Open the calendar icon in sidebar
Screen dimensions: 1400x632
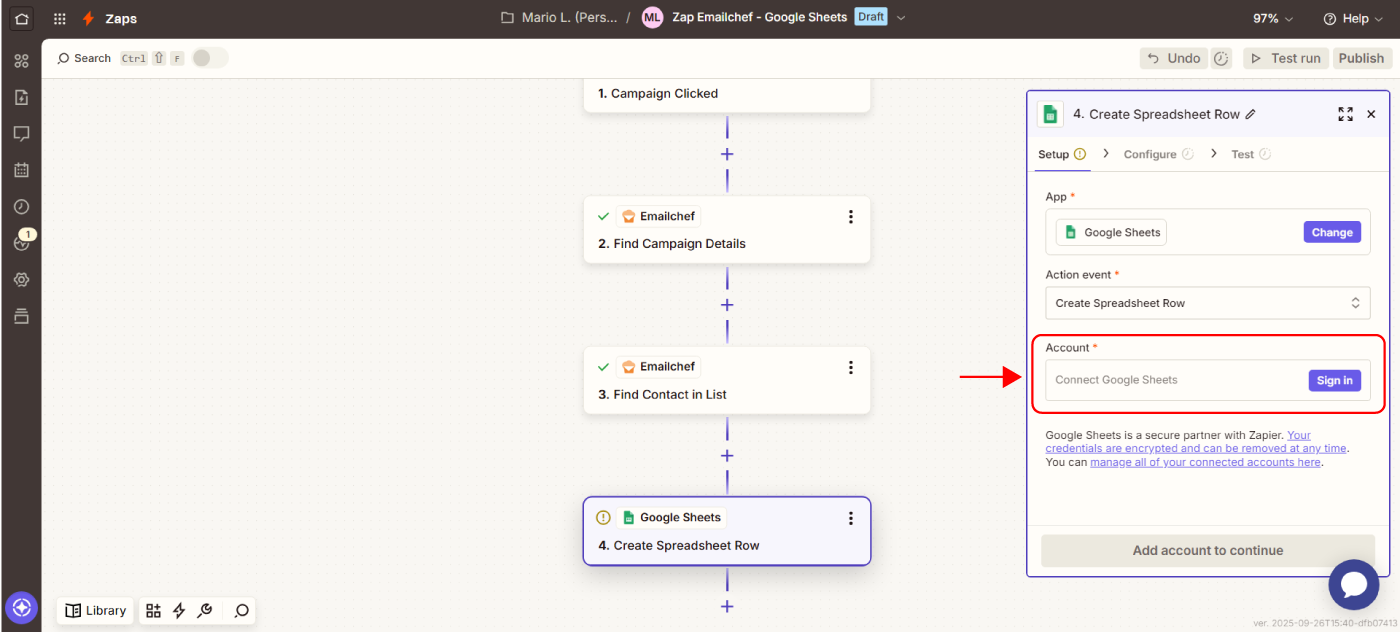pos(21,170)
